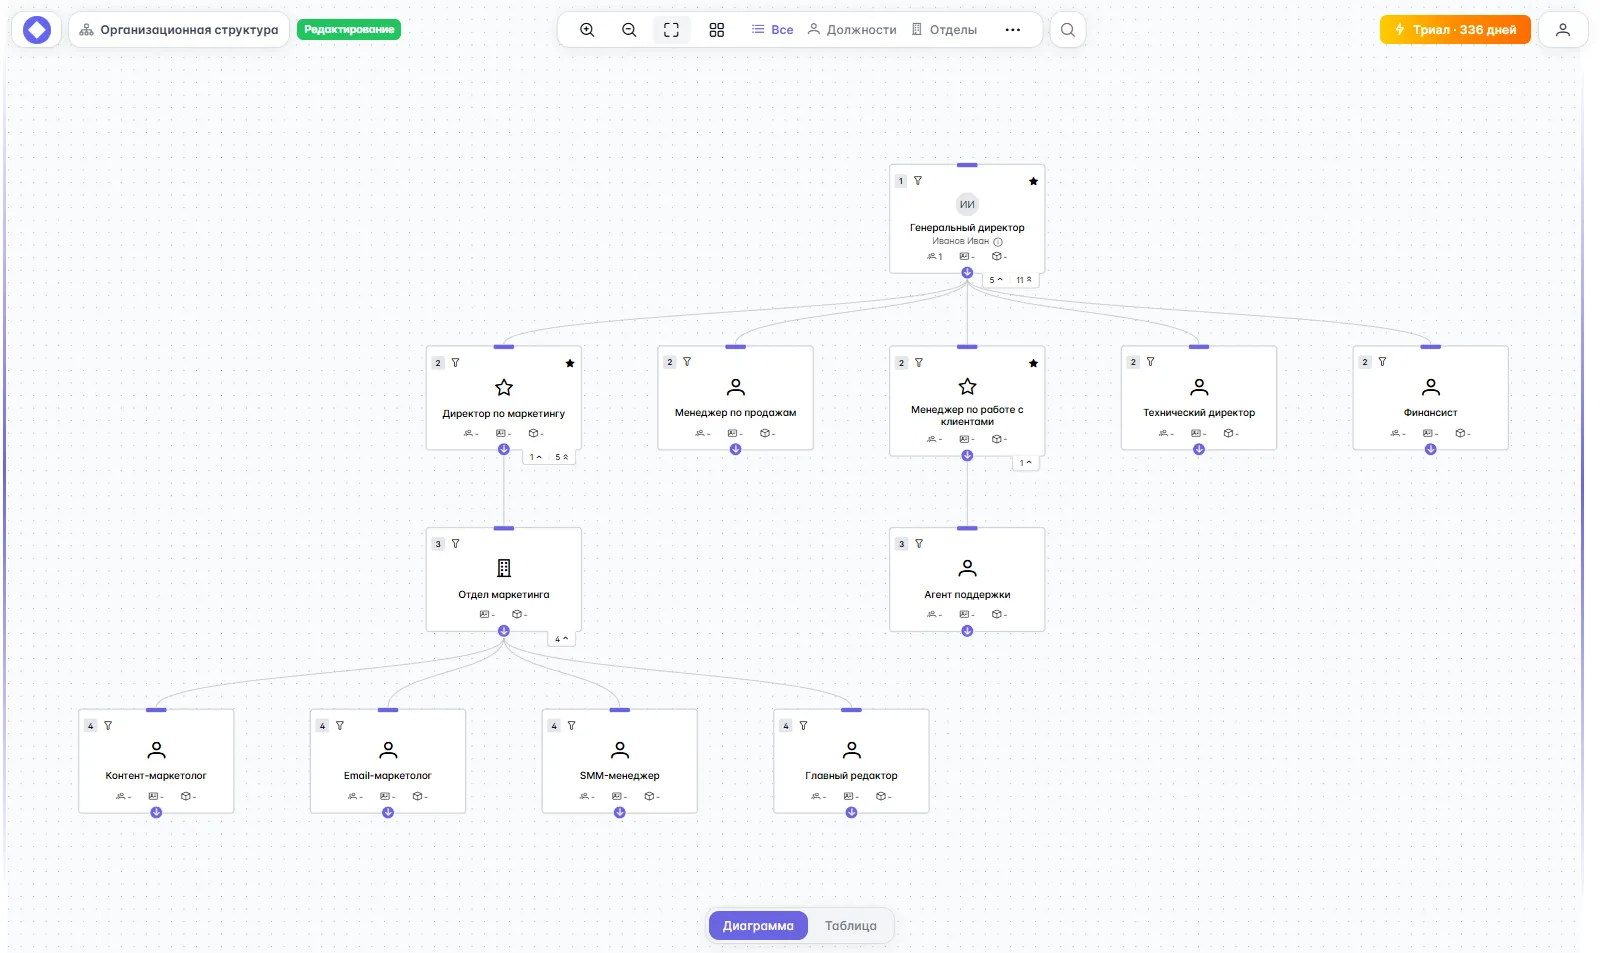Viewport: 1600px width, 953px height.
Task: Click the app logo icon in the header
Action: (x=37, y=30)
